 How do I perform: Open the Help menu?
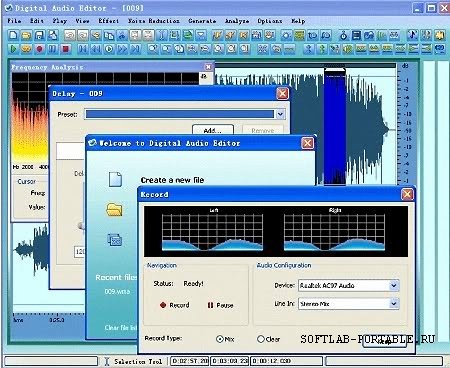[298, 21]
